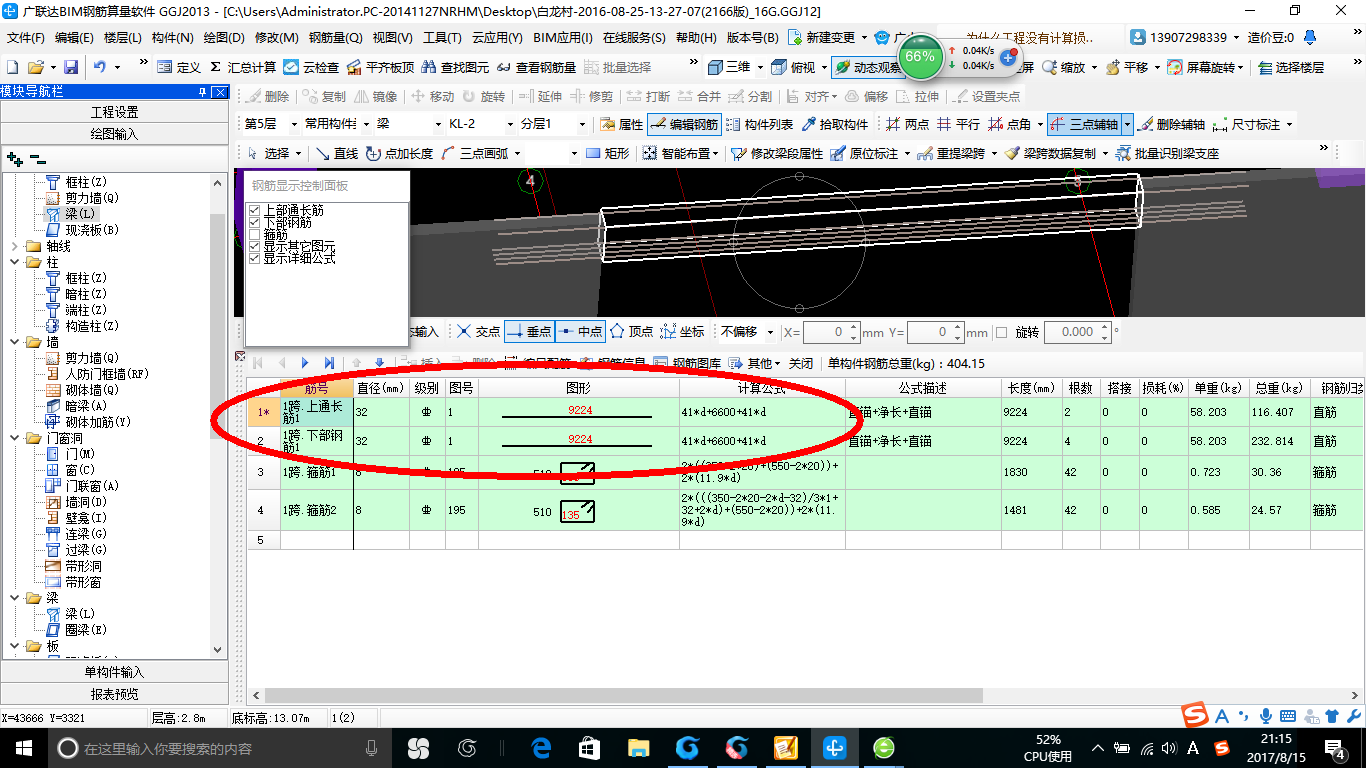Toggle the 显示详细公式 checkbox

coord(254,258)
